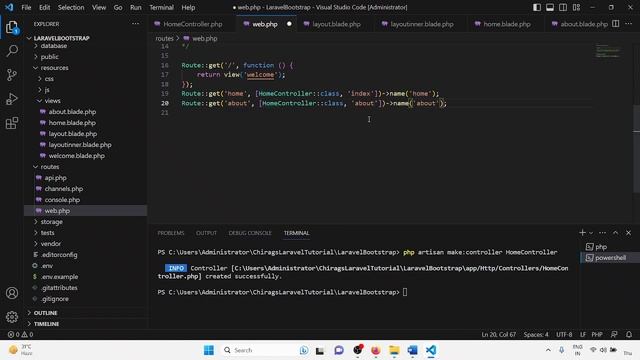640x360 pixels.
Task: Add a new terminal with plus icon
Action: click(582, 233)
